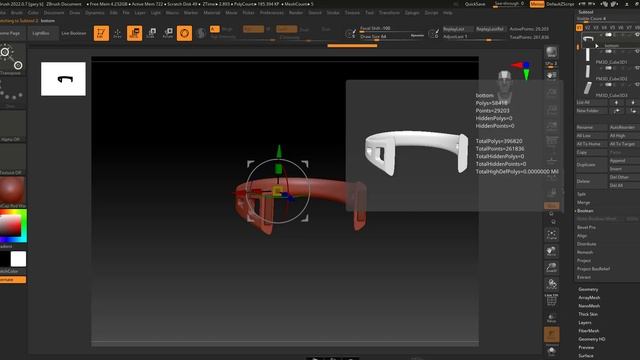Toggle the orange Gizmo 3D icon
Viewport: 640px width, 360px height.
coord(184,33)
